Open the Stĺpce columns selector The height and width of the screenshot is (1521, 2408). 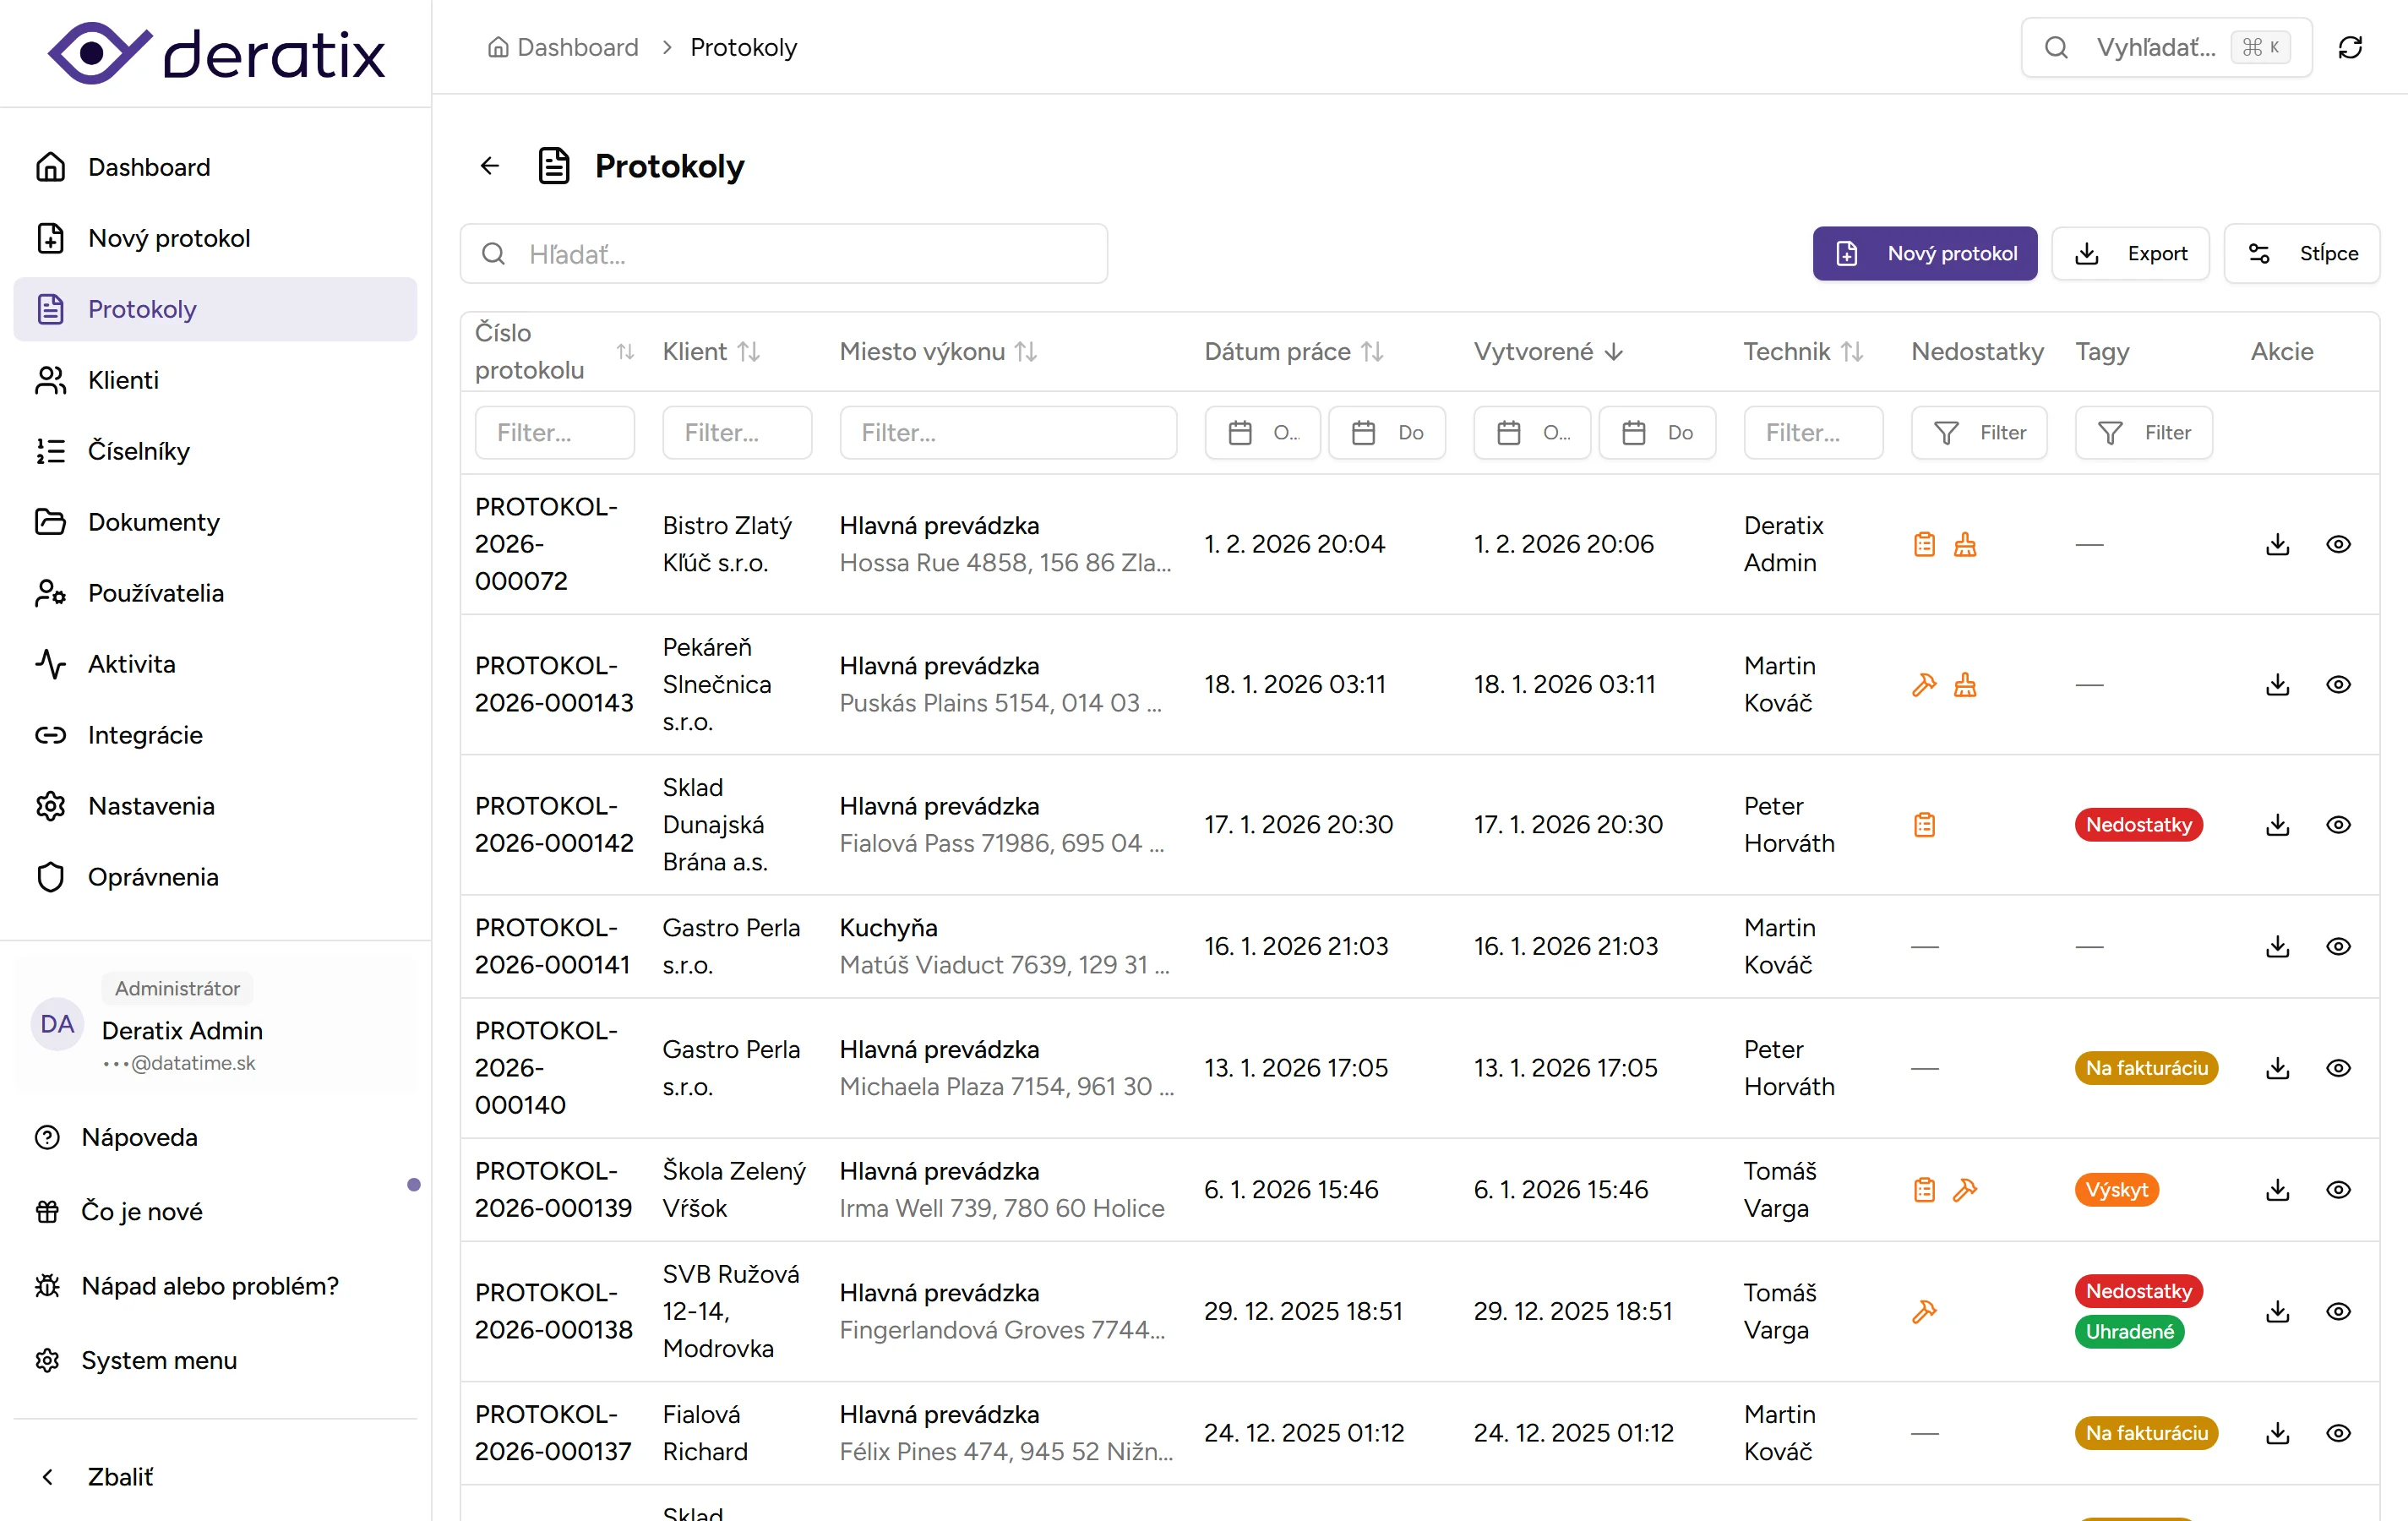[x=2301, y=254]
